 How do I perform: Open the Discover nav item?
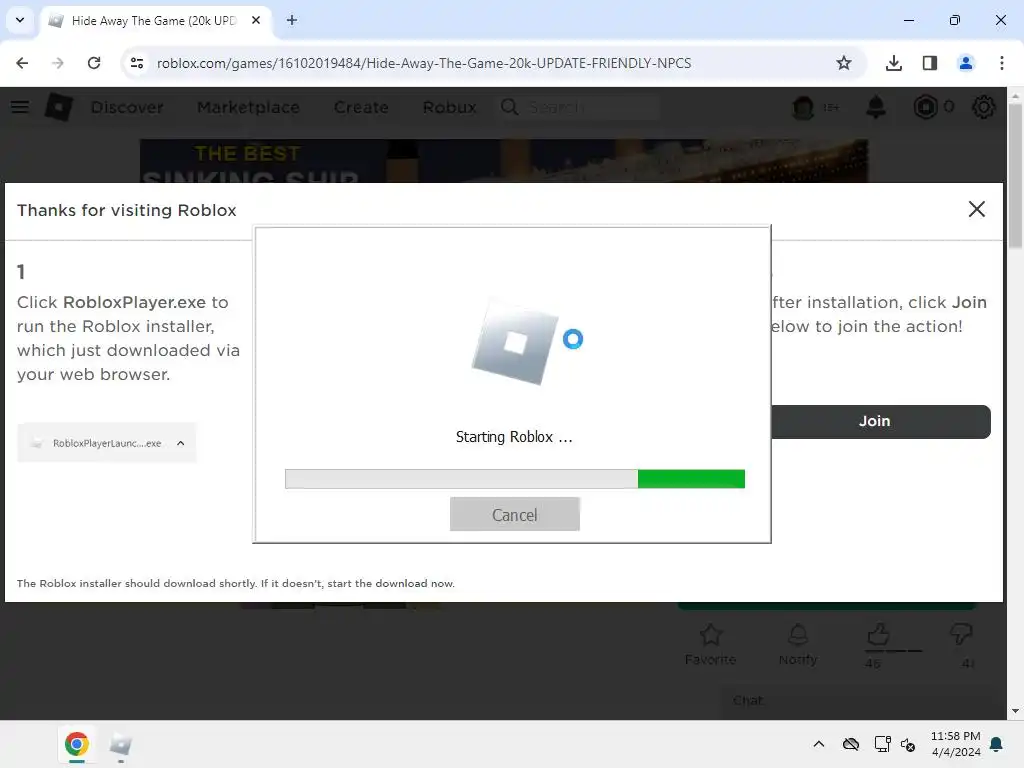[127, 107]
